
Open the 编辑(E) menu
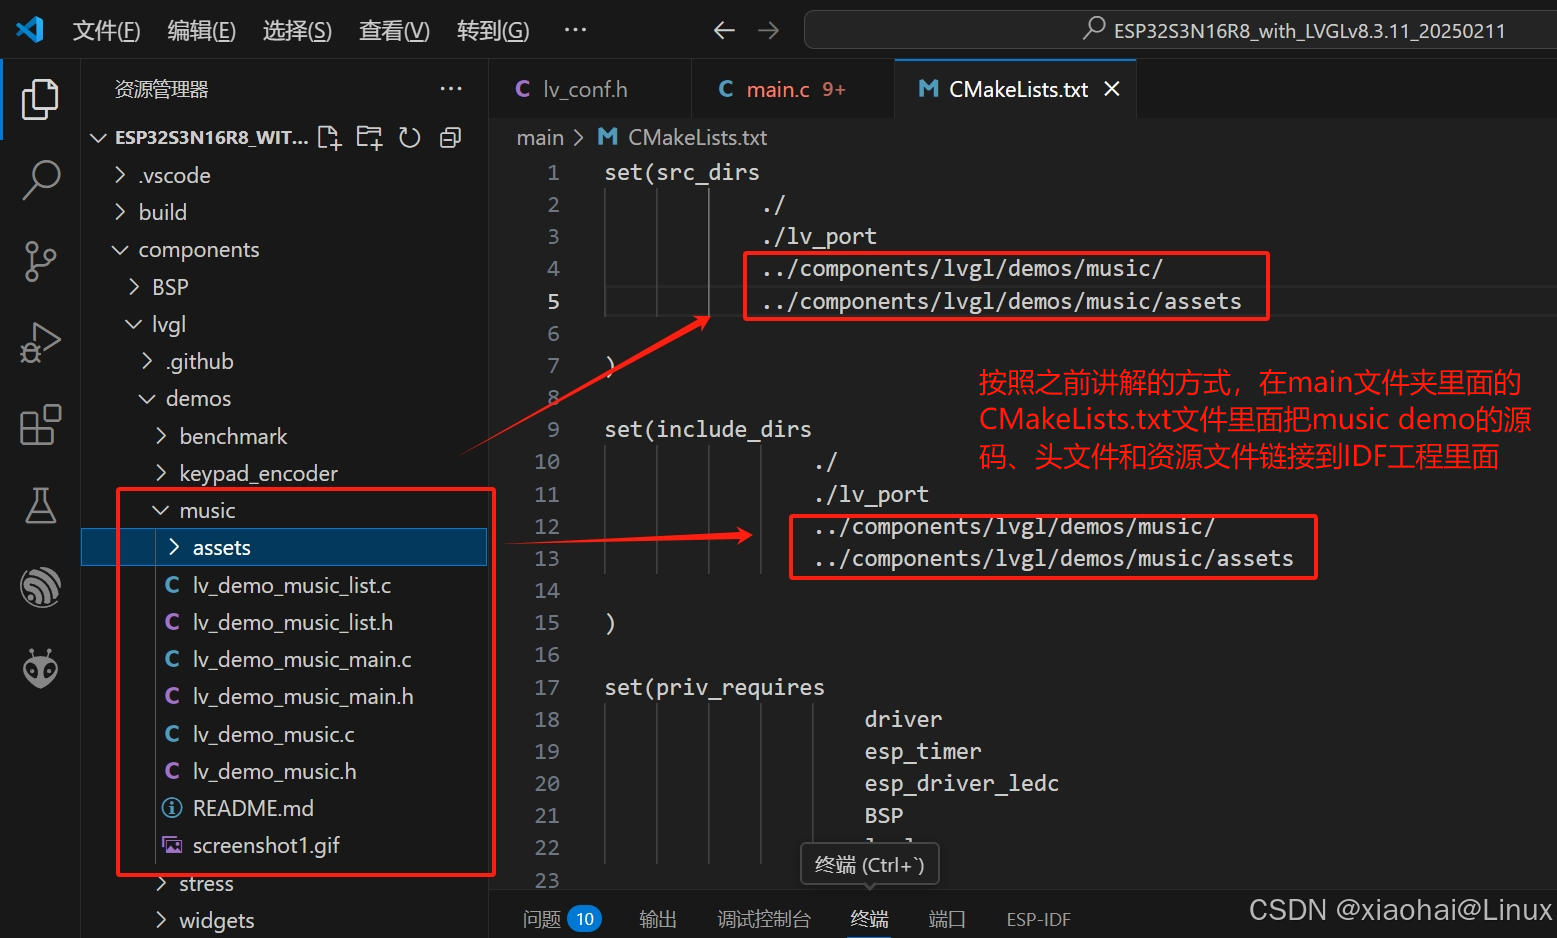coord(202,31)
